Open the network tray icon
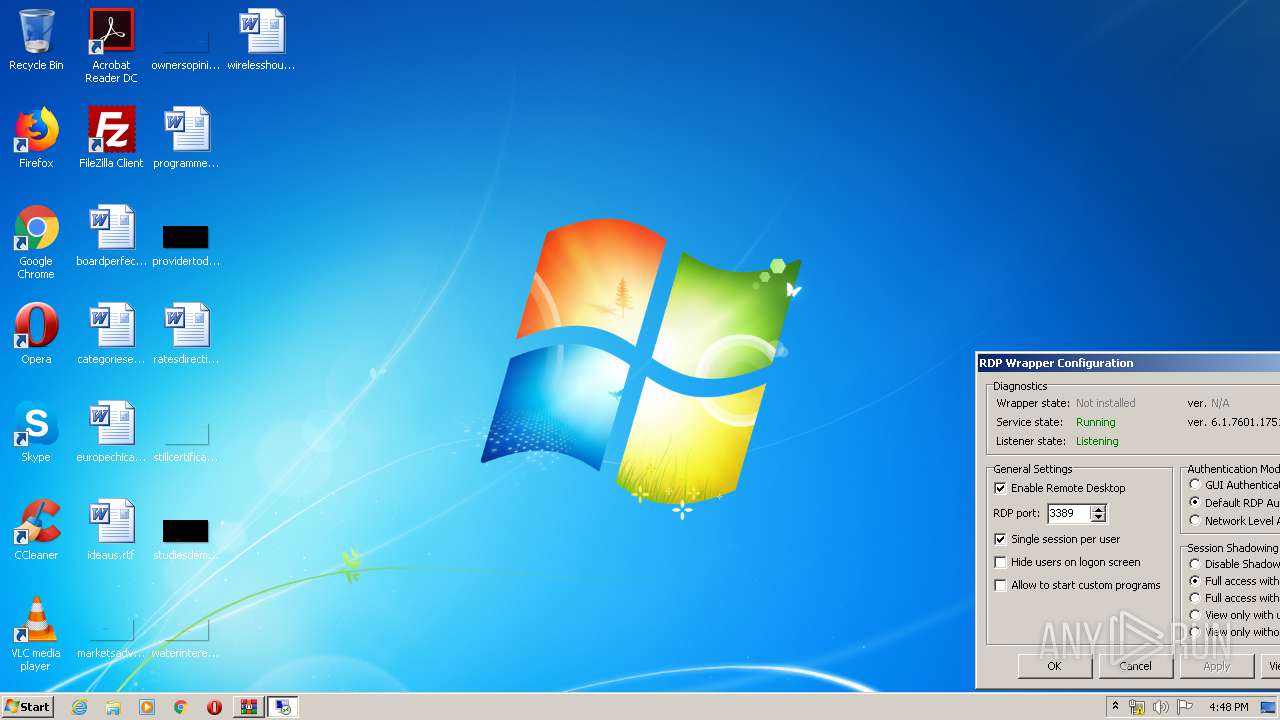This screenshot has height=720, width=1280. tap(1137, 707)
